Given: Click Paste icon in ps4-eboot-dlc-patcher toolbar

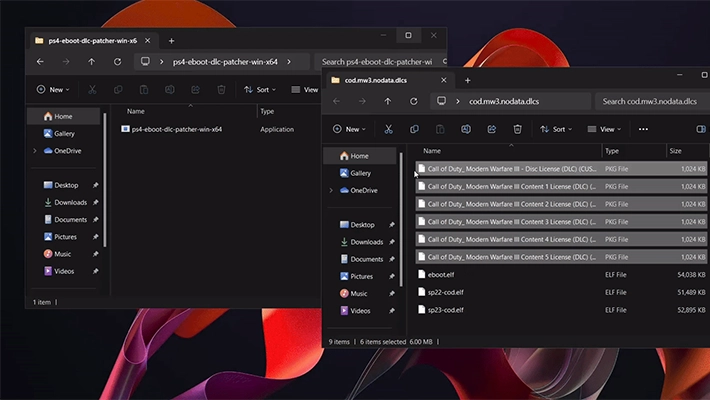Looking at the screenshot, I should click(144, 90).
